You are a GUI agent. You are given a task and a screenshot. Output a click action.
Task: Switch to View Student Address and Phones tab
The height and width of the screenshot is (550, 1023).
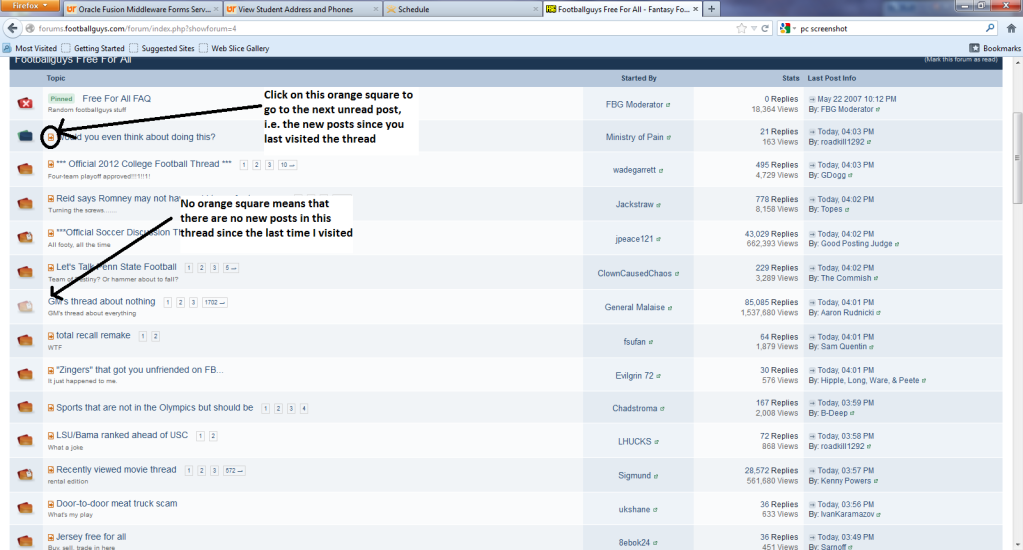coord(300,9)
